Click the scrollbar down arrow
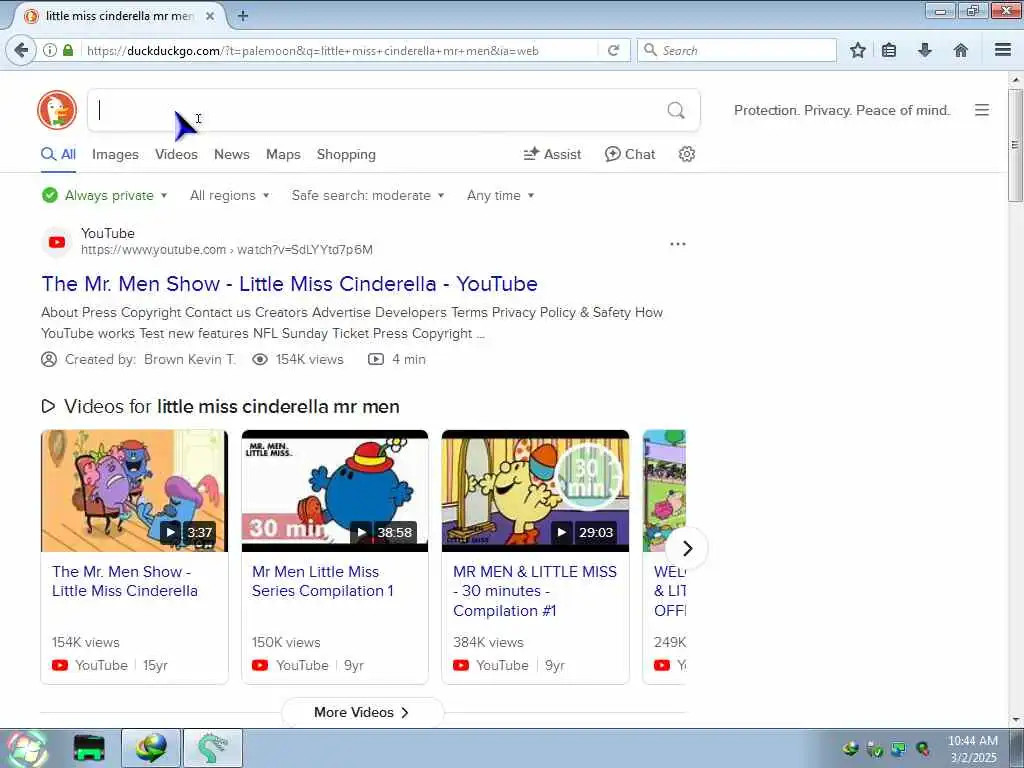 point(1015,720)
